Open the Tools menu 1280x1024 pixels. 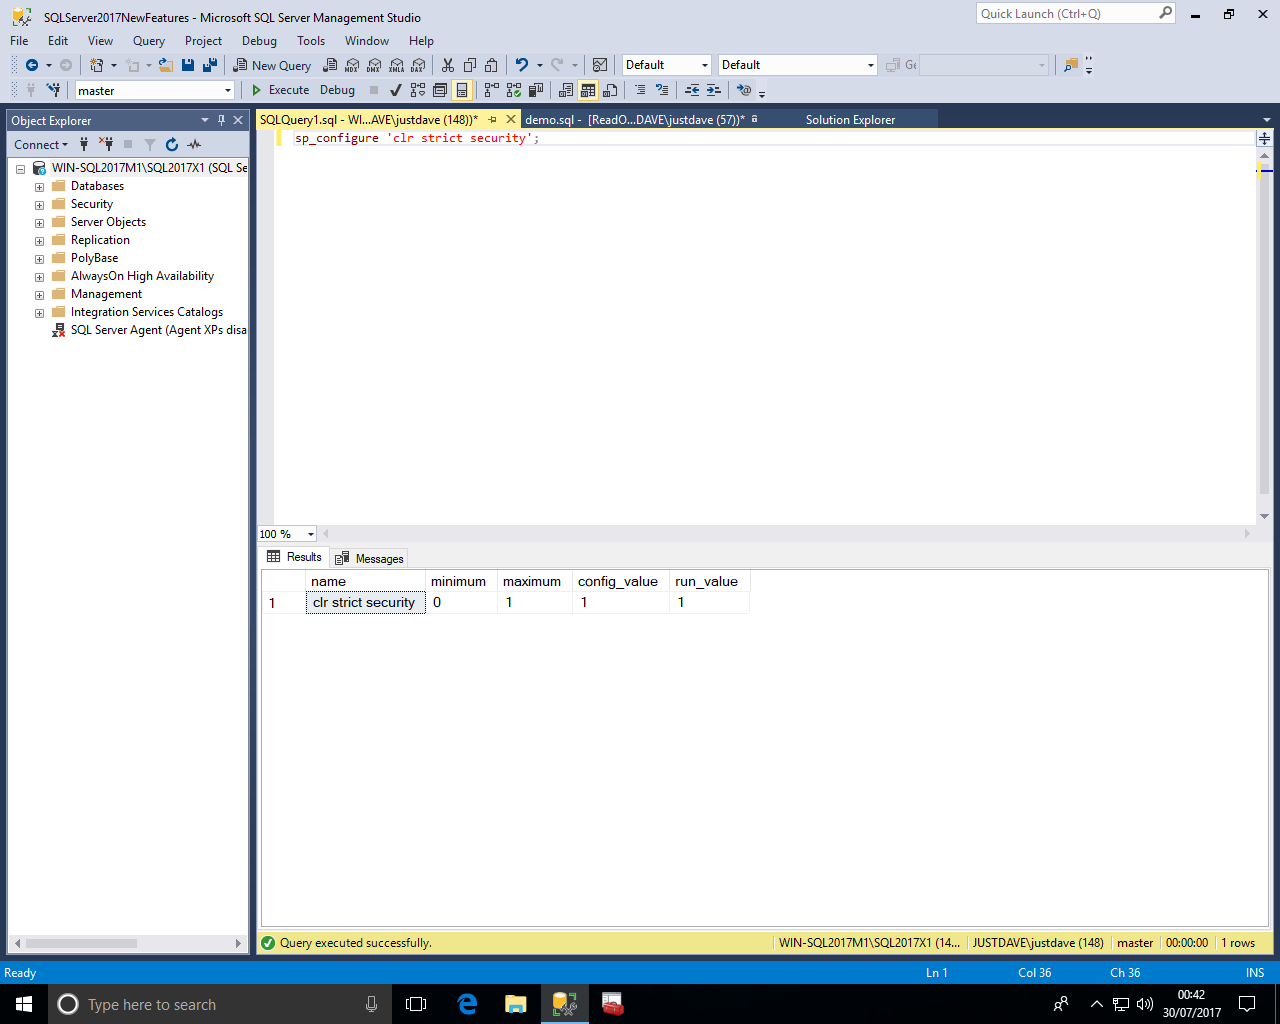coord(310,41)
